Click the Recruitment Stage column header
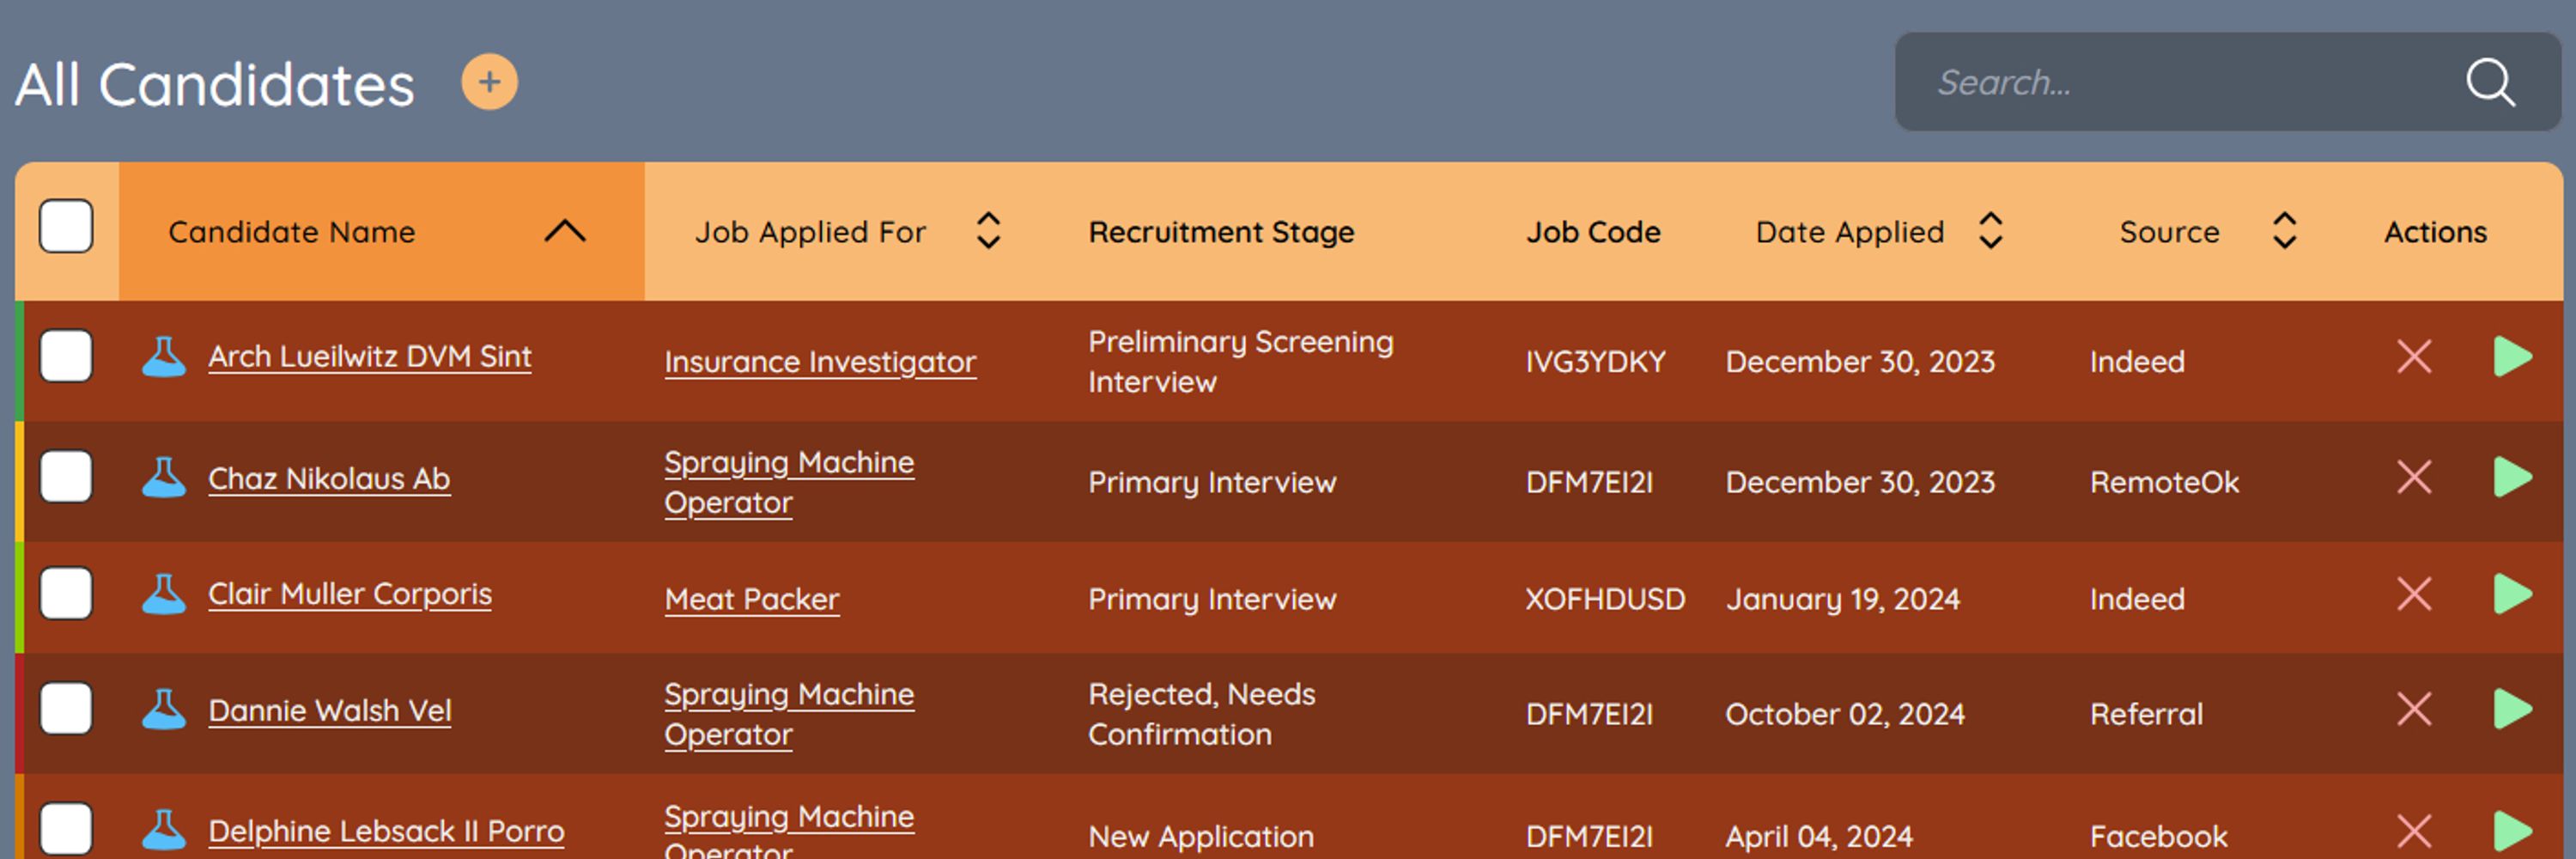 point(1221,232)
